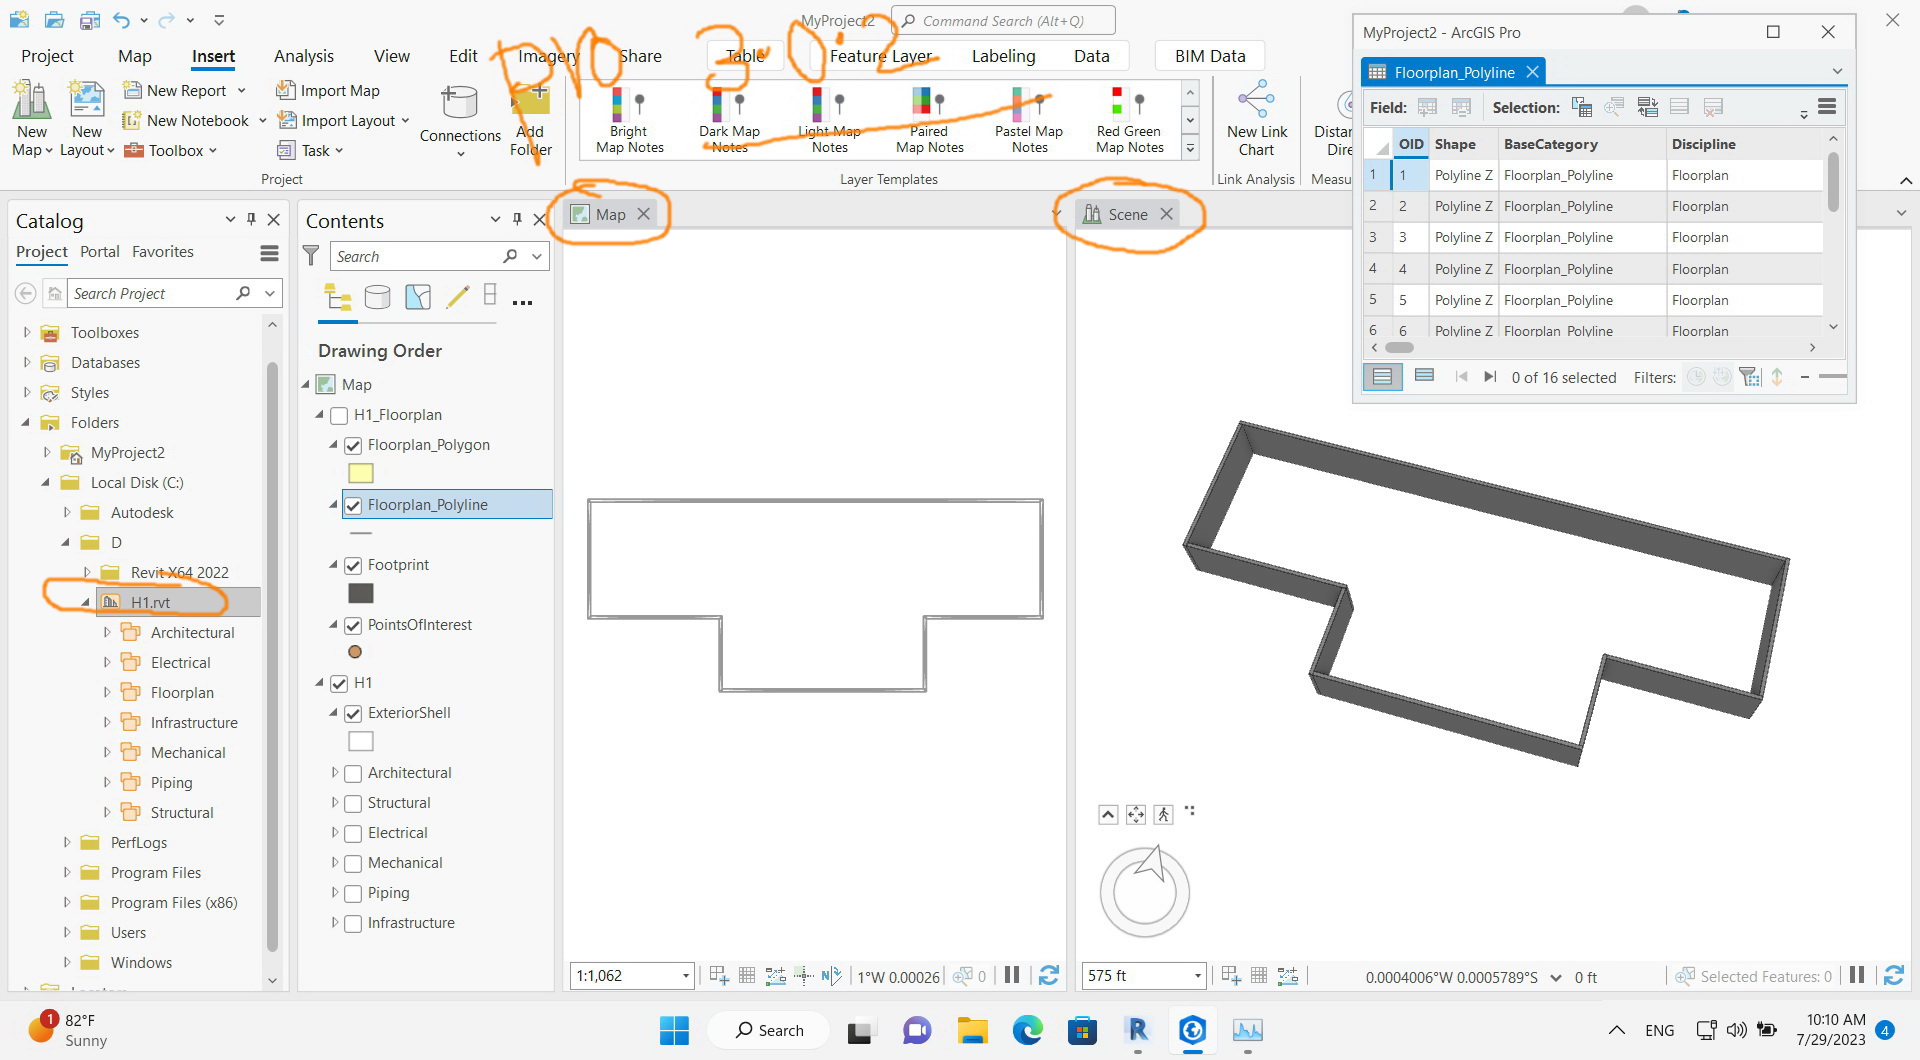
Task: Expand the Mechanical folder under H1.rvt
Action: (108, 752)
